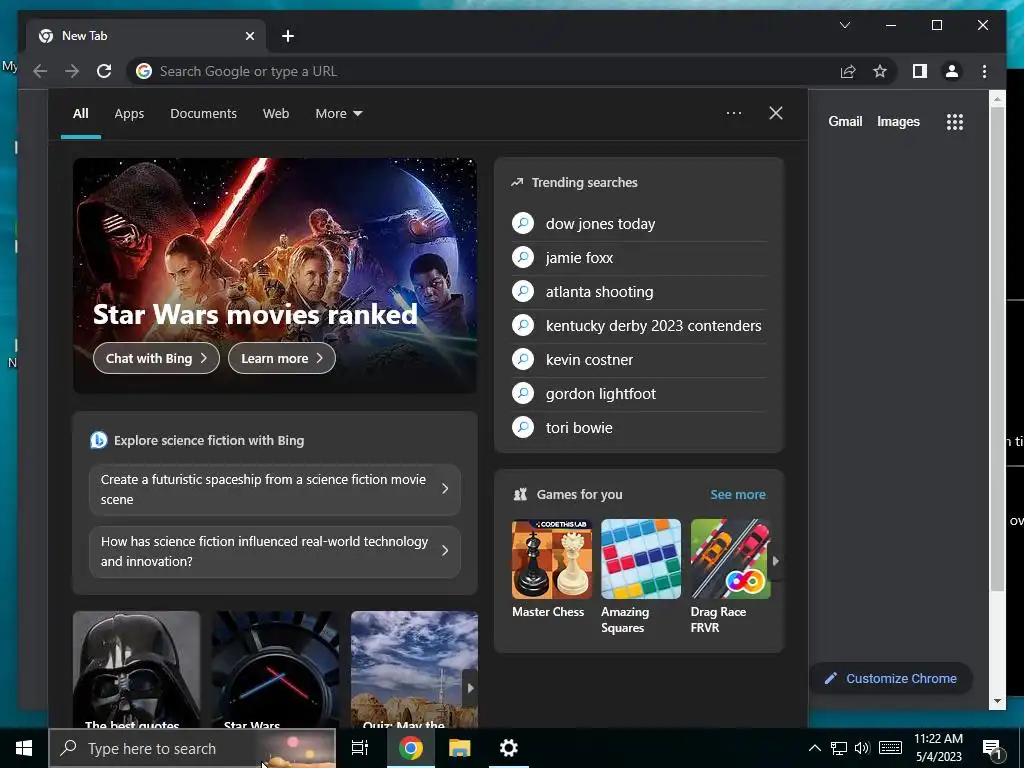This screenshot has width=1024, height=768.
Task: Click search icon beside 'tori bowie'
Action: coord(523,427)
